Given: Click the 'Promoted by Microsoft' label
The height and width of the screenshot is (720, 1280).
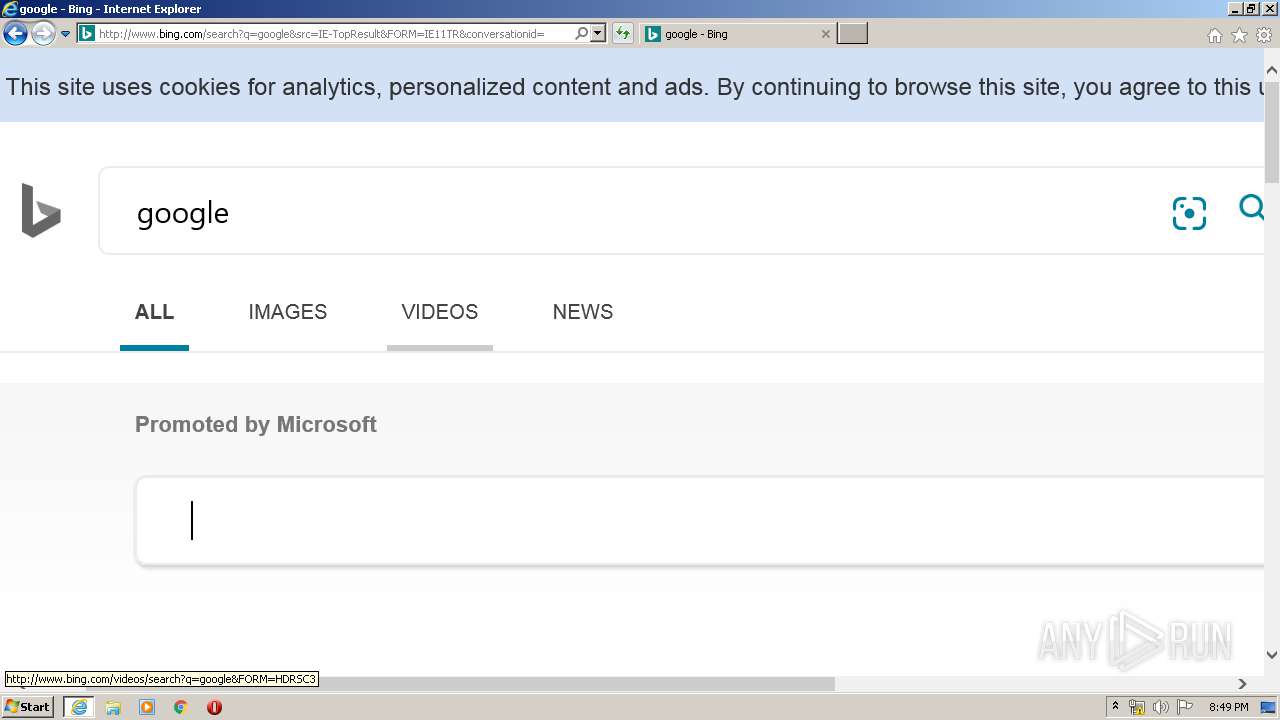Looking at the screenshot, I should [x=256, y=424].
